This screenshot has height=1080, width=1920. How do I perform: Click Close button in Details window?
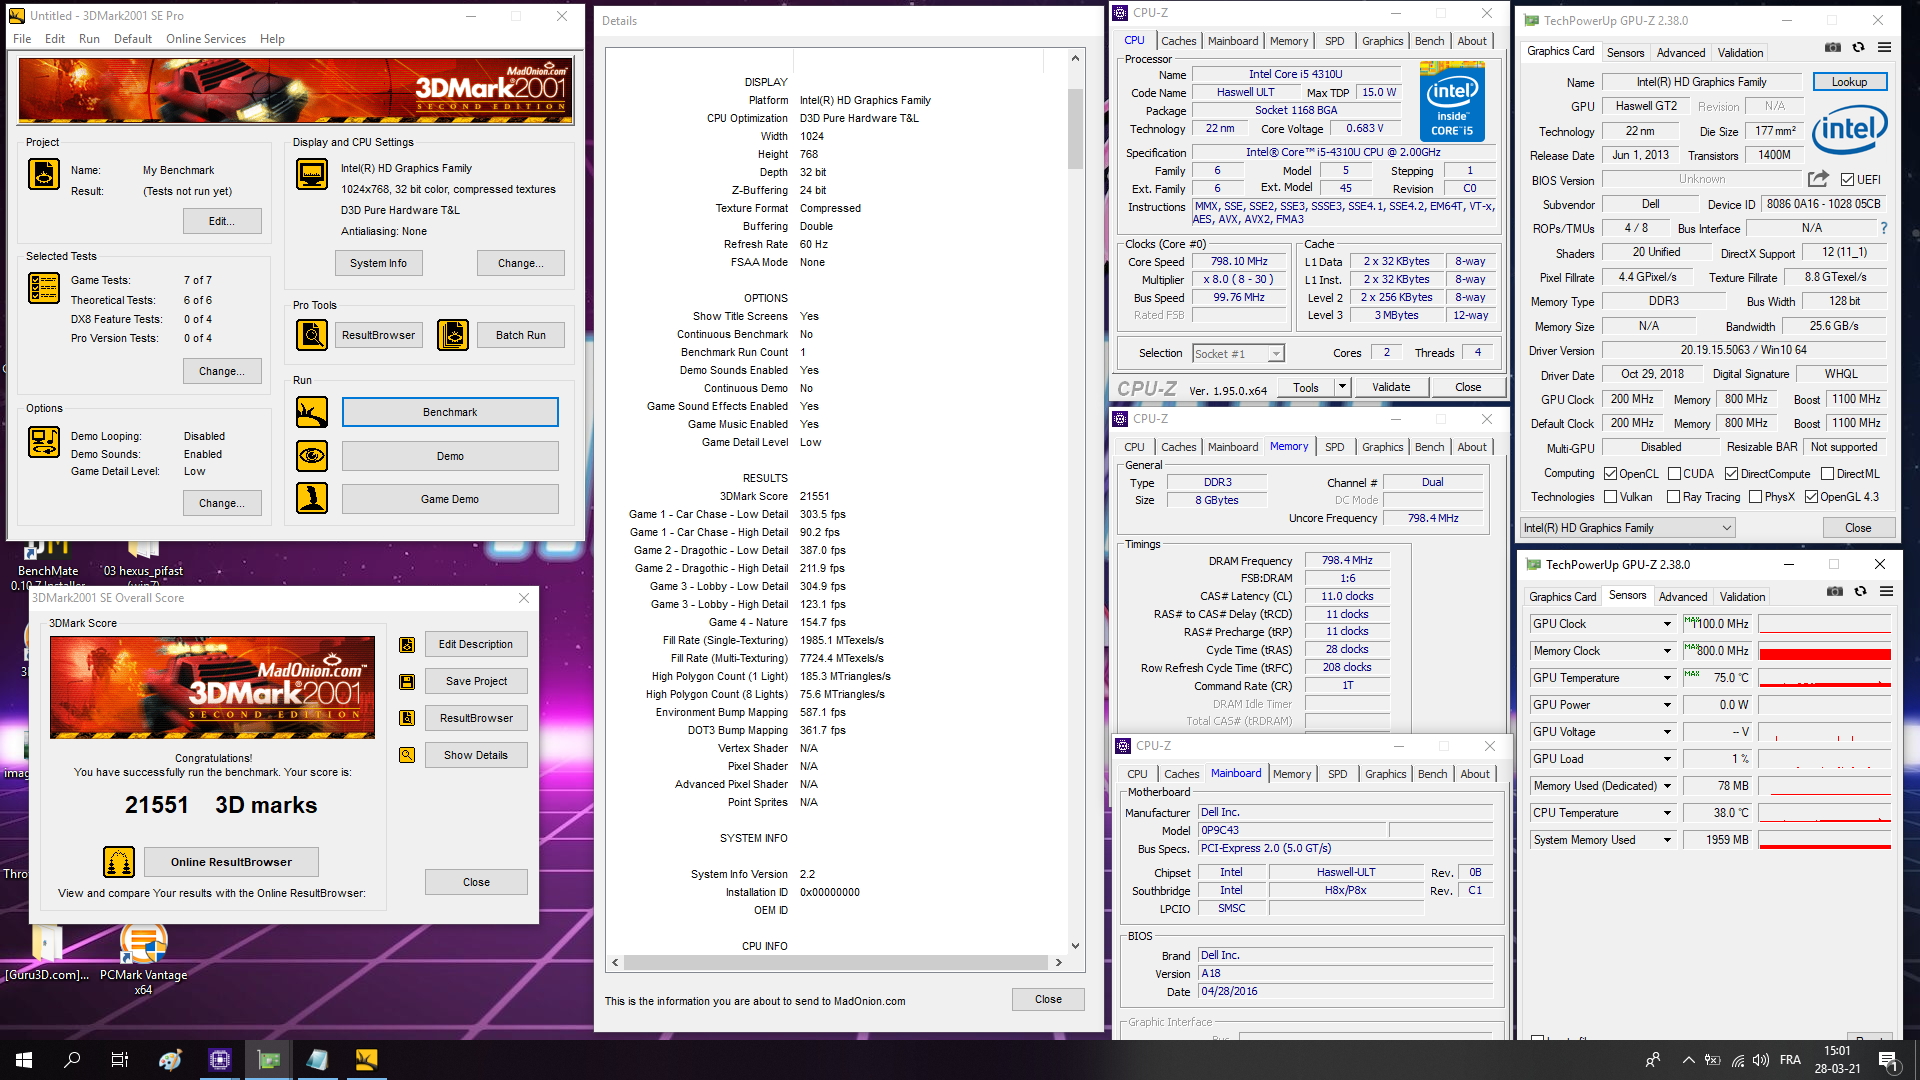pyautogui.click(x=1048, y=999)
